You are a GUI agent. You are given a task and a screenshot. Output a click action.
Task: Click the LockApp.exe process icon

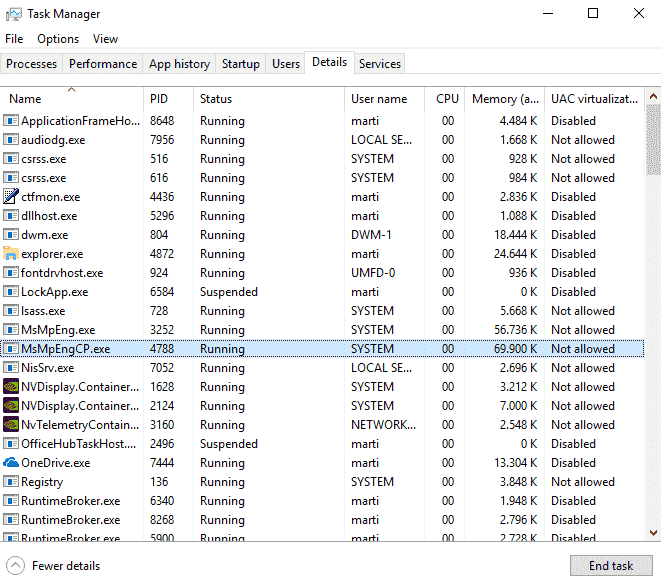(x=11, y=291)
